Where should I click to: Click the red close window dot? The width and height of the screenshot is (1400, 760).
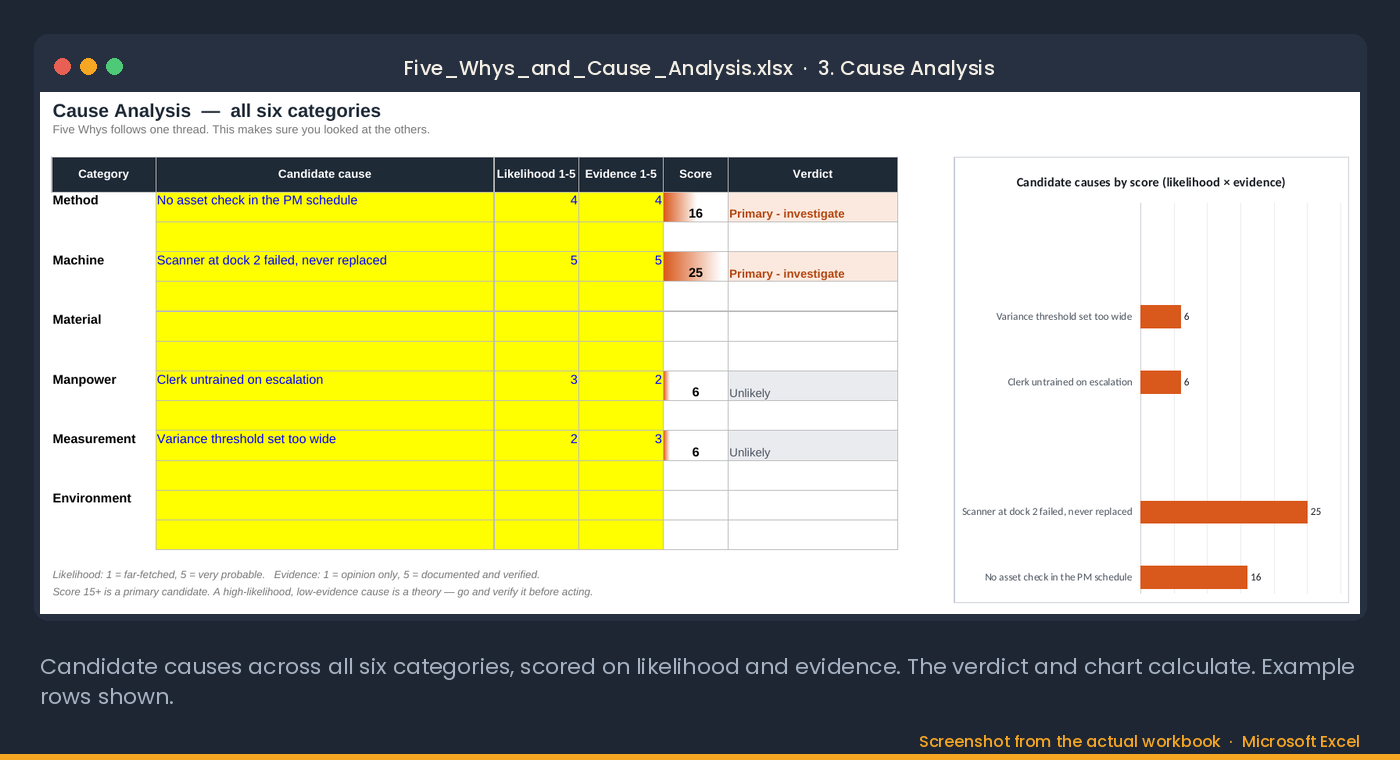62,67
